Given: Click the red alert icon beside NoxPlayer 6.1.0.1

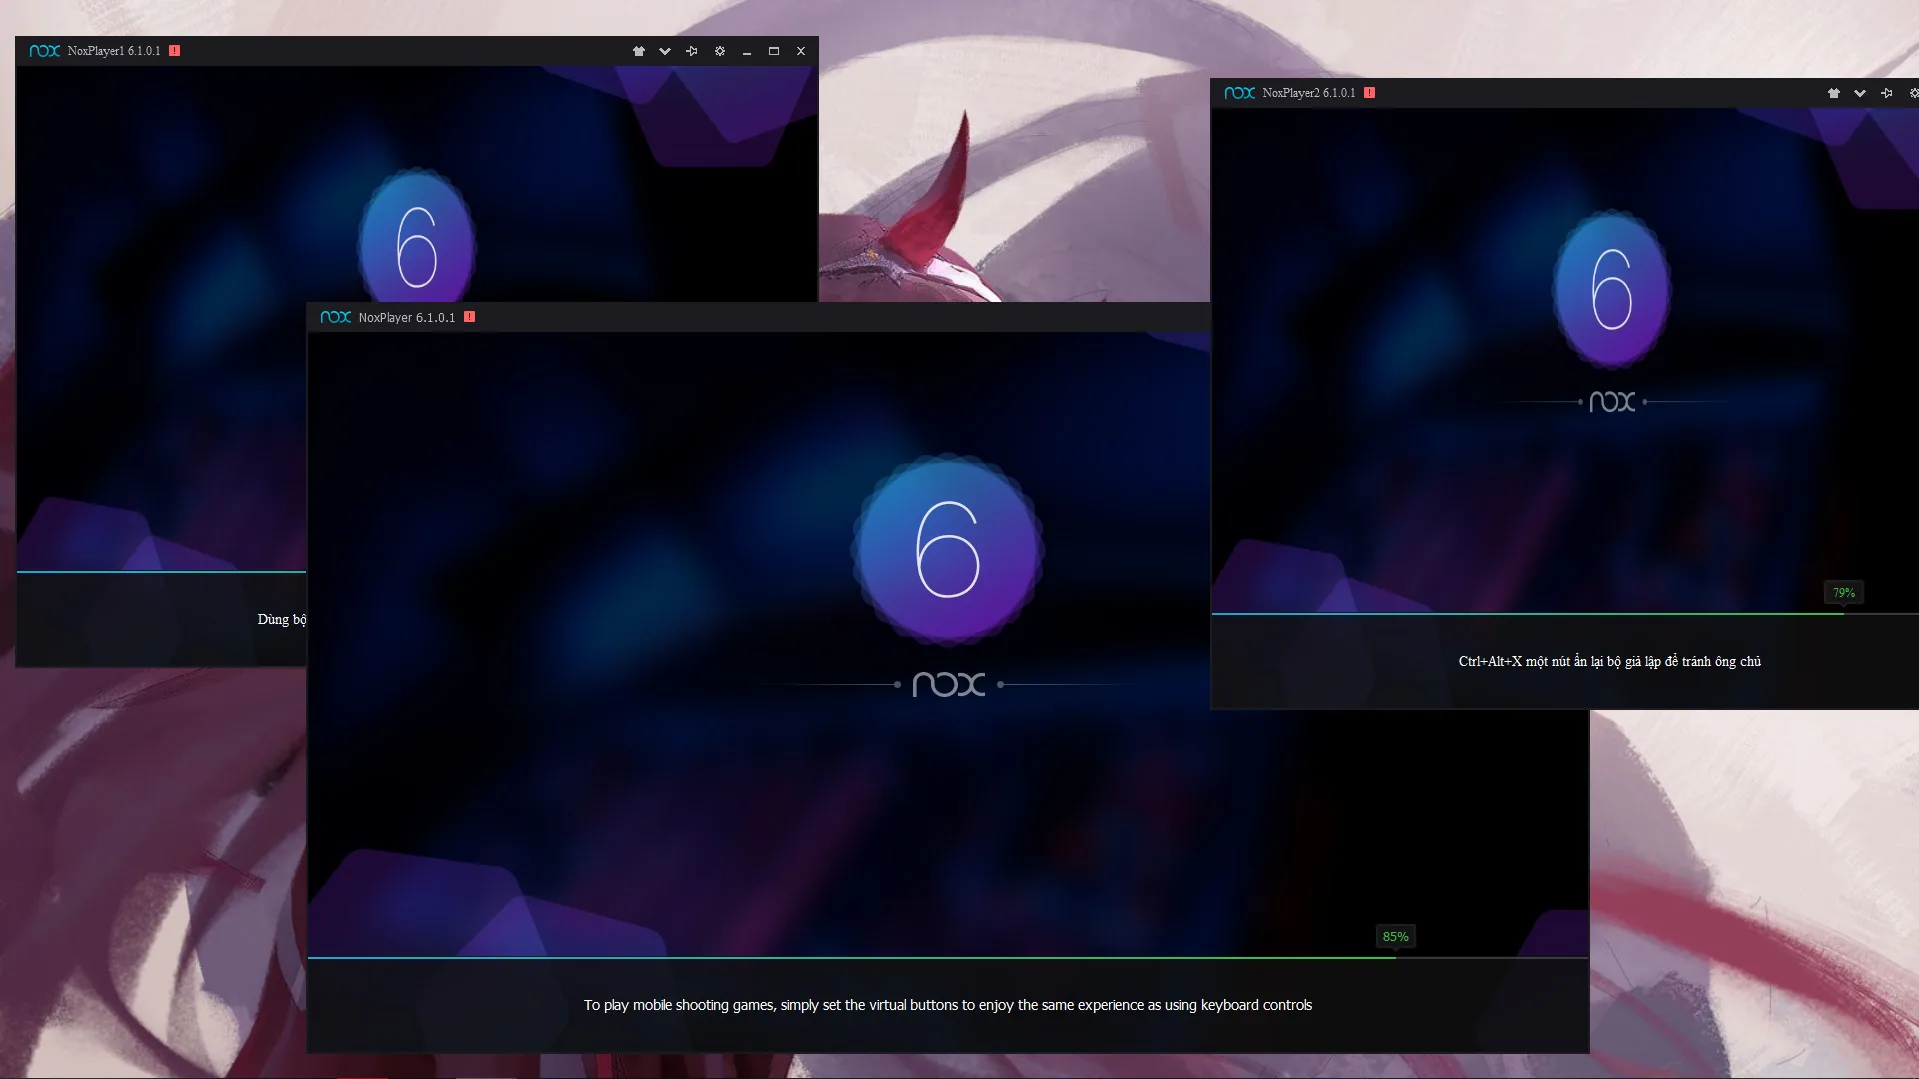Looking at the screenshot, I should [470, 317].
